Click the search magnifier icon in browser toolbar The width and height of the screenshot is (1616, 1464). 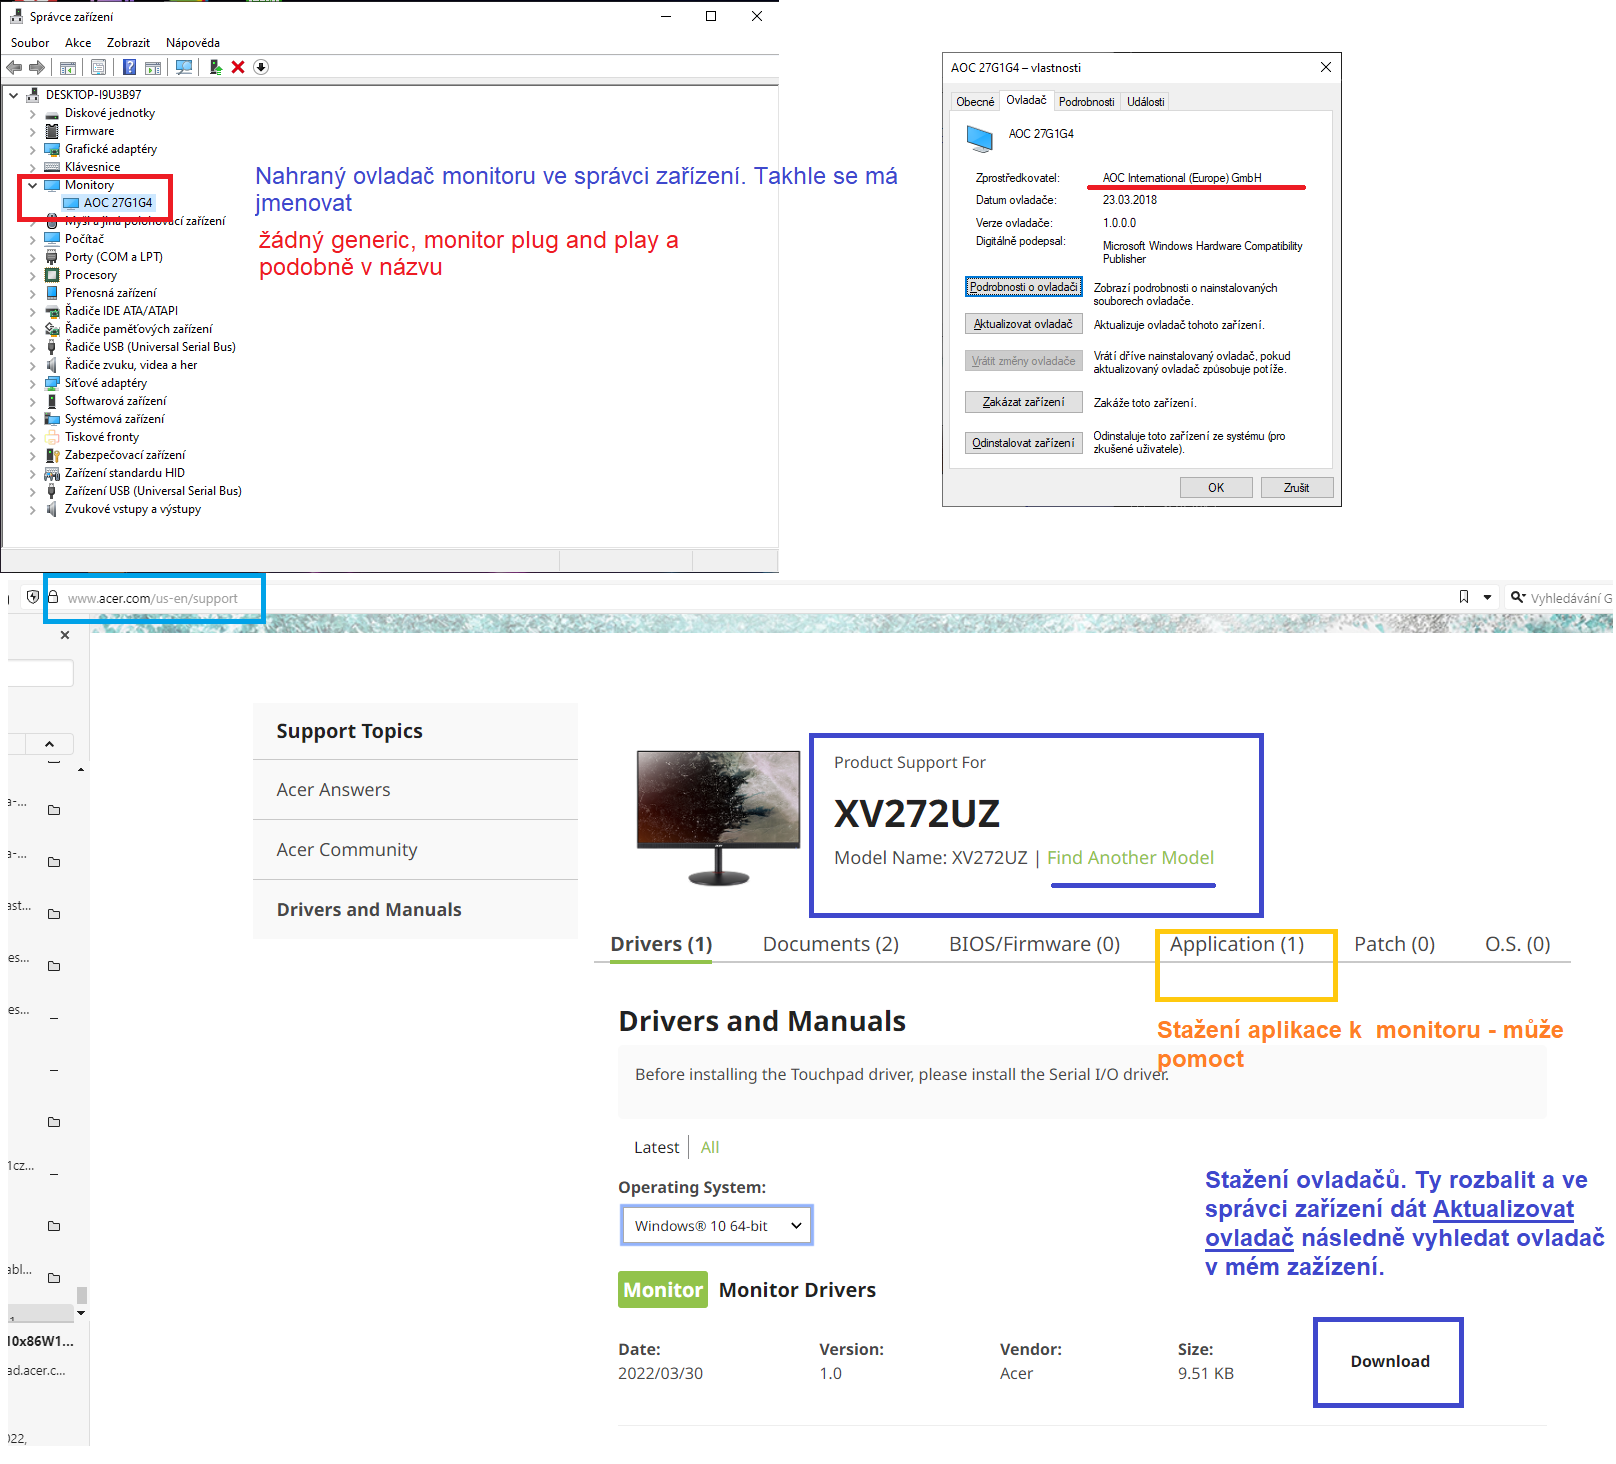coord(1518,597)
